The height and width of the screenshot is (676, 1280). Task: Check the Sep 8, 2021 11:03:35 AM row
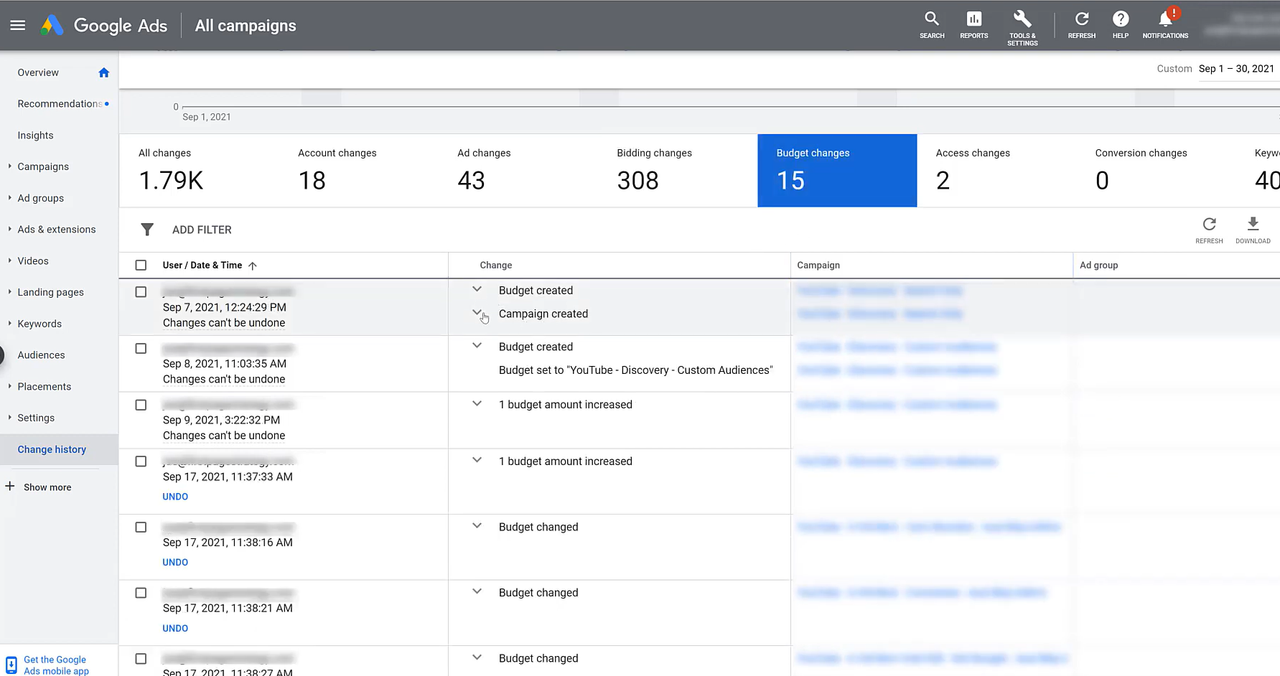[x=141, y=348]
